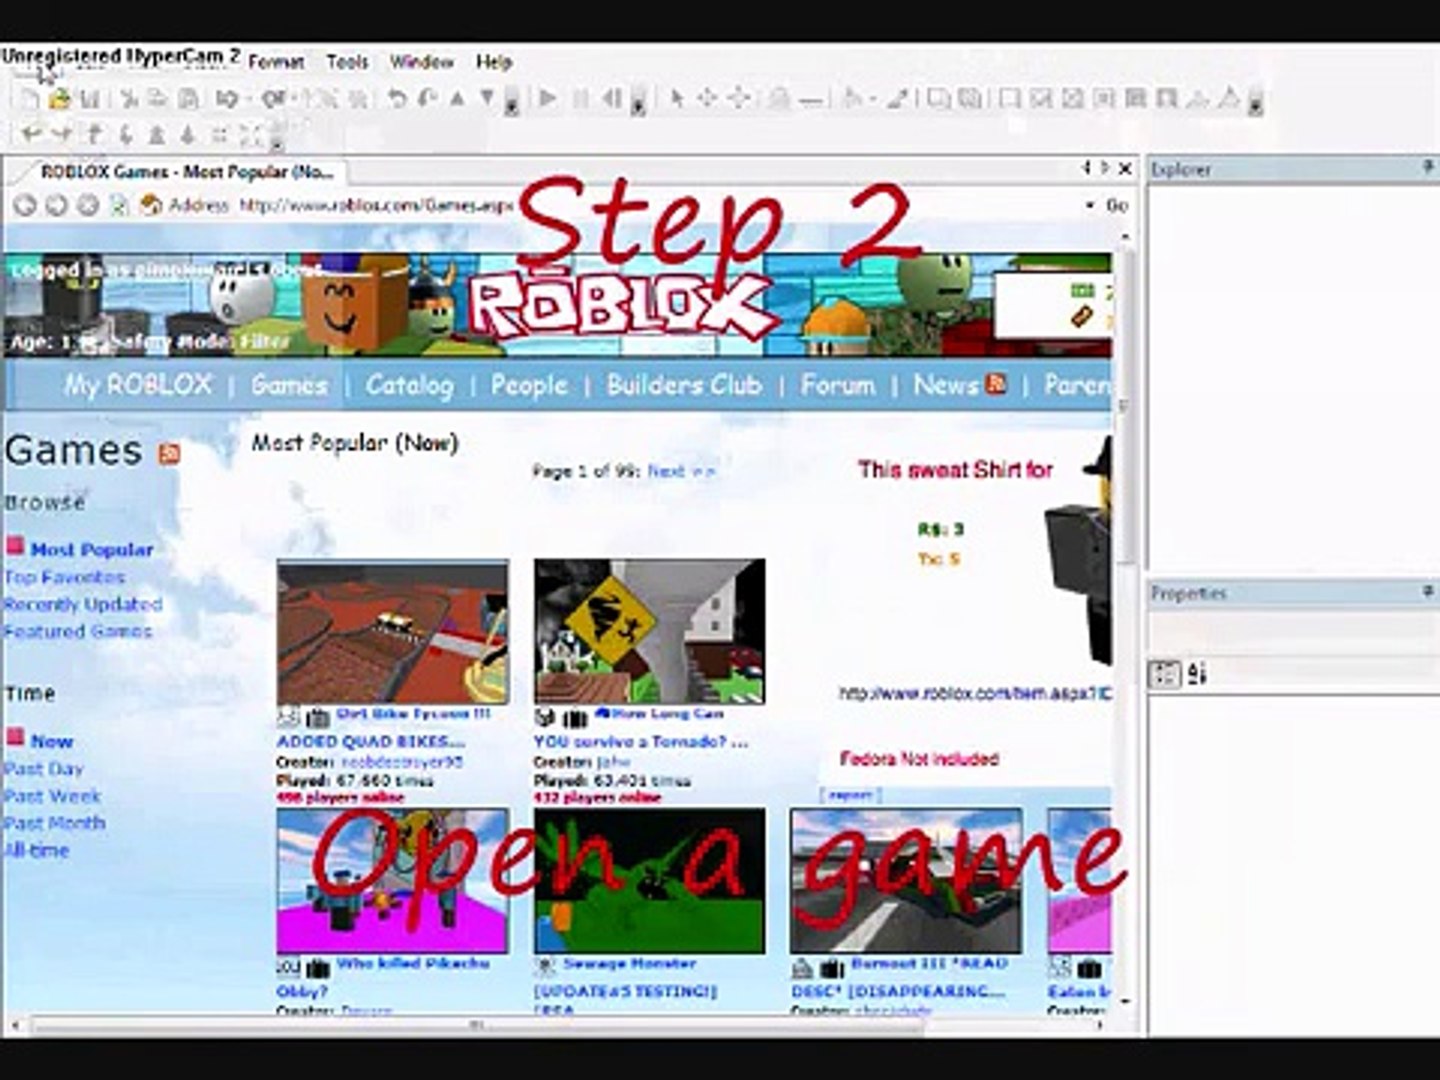Click the Burnout III game title link
This screenshot has height=1080, width=1440.
[x=930, y=964]
